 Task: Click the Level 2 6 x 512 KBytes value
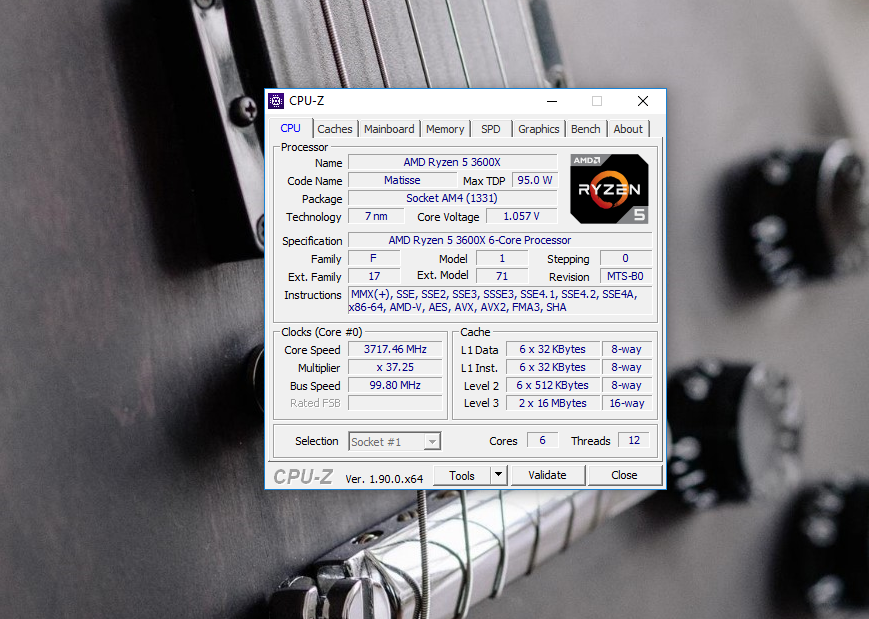[x=553, y=385]
